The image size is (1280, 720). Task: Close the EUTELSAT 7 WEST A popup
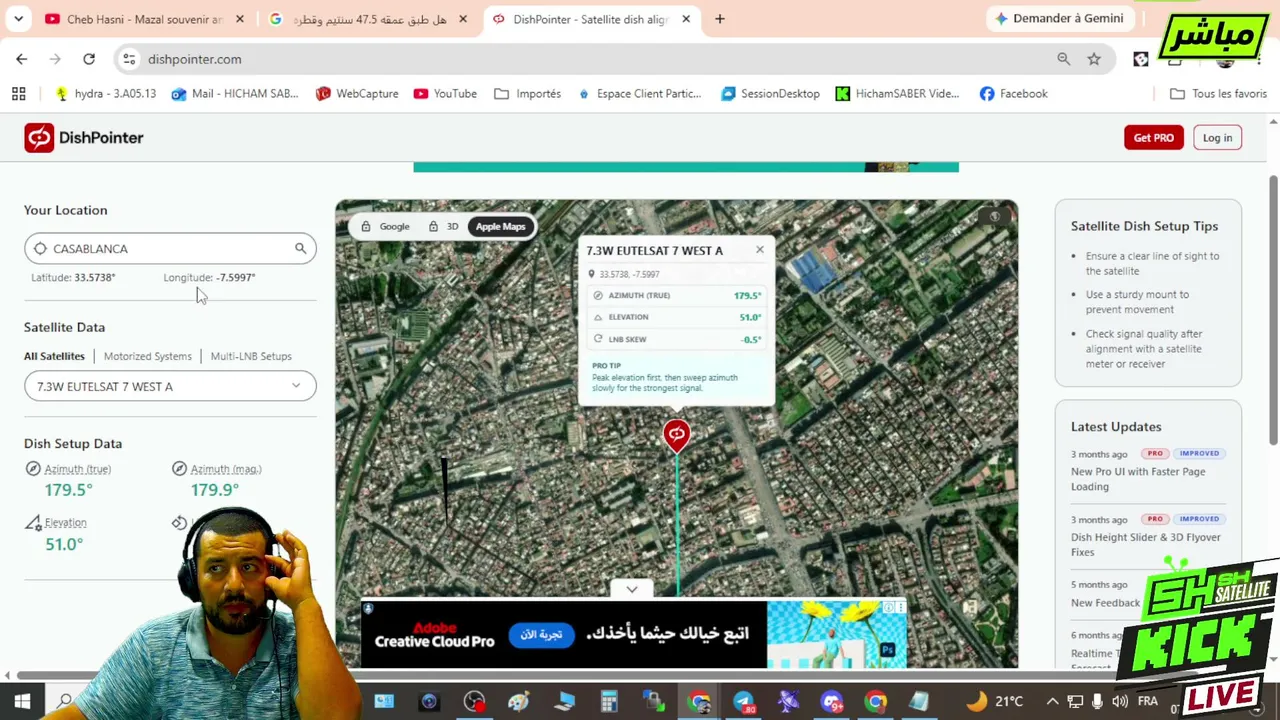pyautogui.click(x=760, y=250)
